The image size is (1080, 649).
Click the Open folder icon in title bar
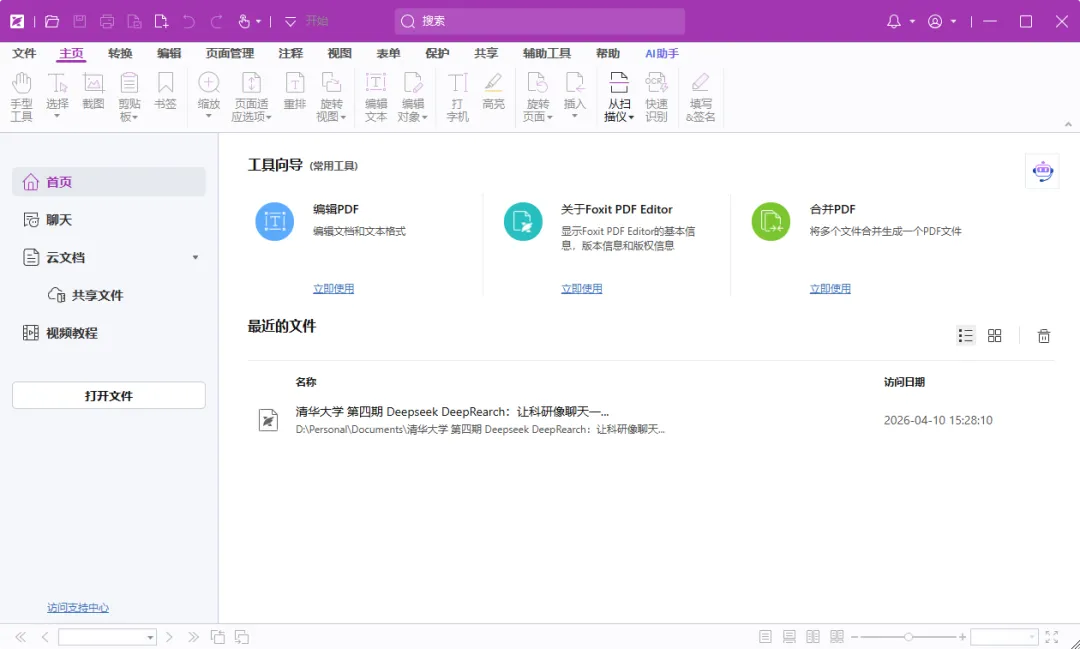[52, 21]
